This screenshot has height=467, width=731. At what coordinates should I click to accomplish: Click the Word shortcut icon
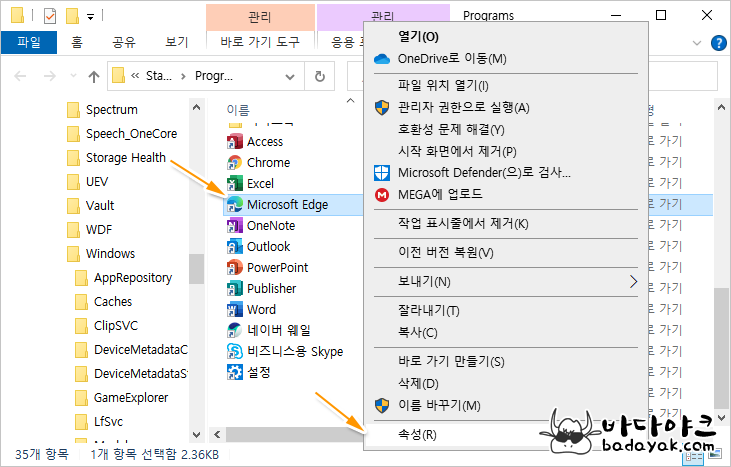coord(234,309)
